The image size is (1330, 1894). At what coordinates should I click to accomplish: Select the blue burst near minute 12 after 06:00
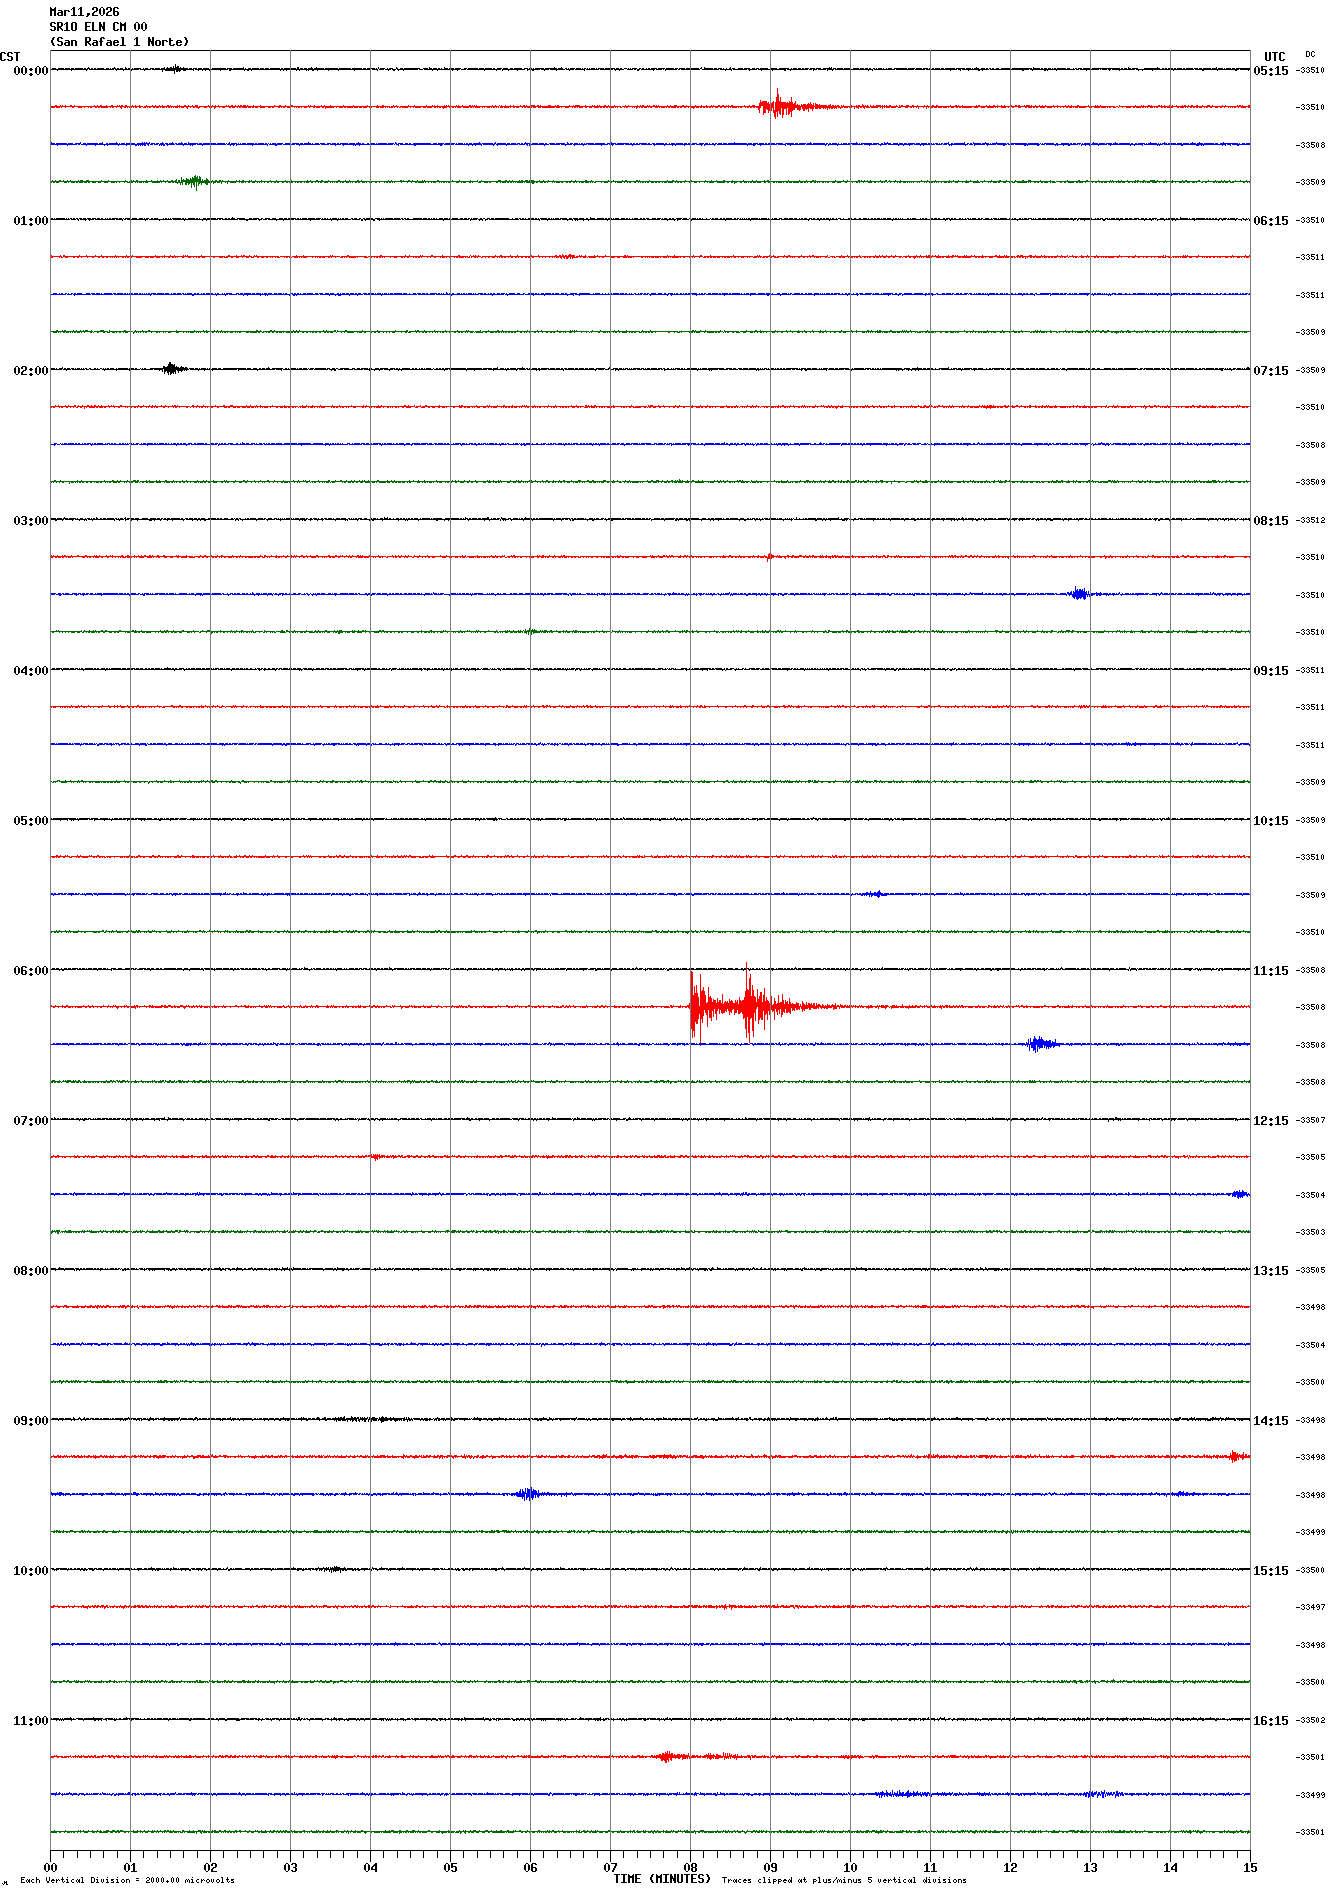point(1040,1044)
